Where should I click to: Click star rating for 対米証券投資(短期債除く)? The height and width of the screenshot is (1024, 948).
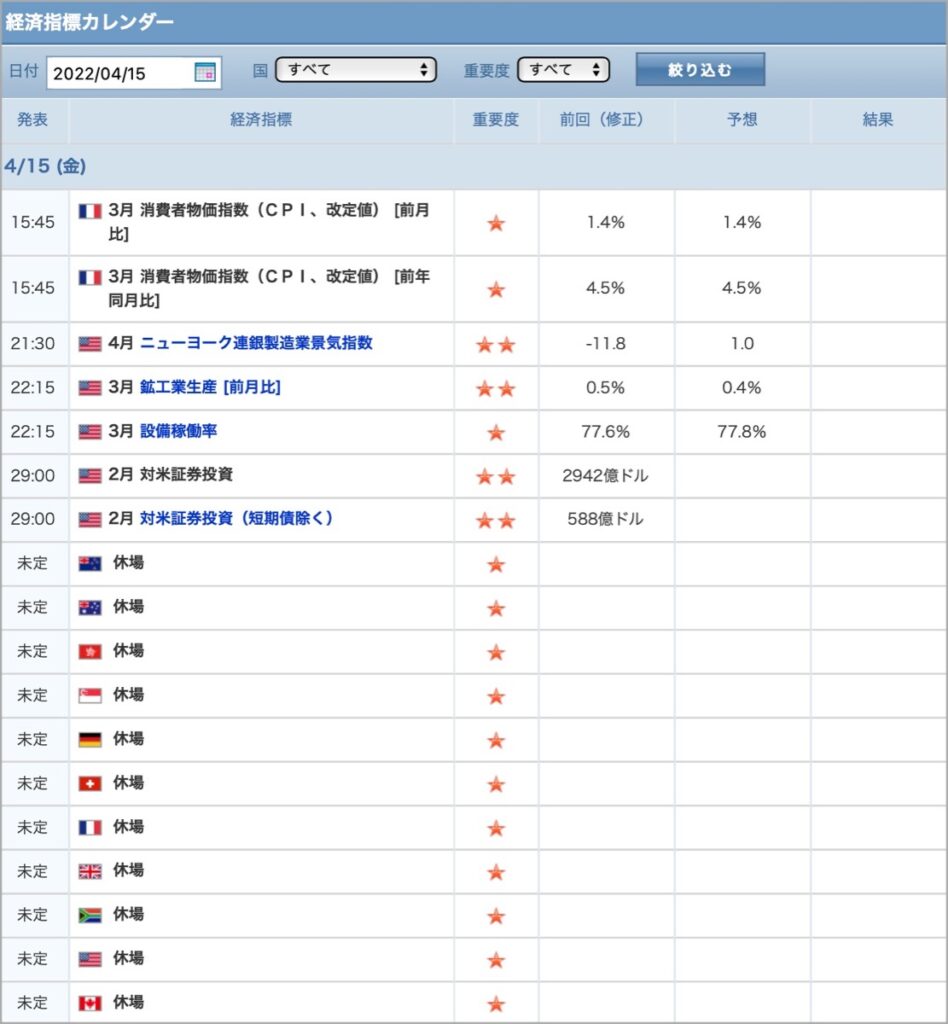pyautogui.click(x=496, y=520)
